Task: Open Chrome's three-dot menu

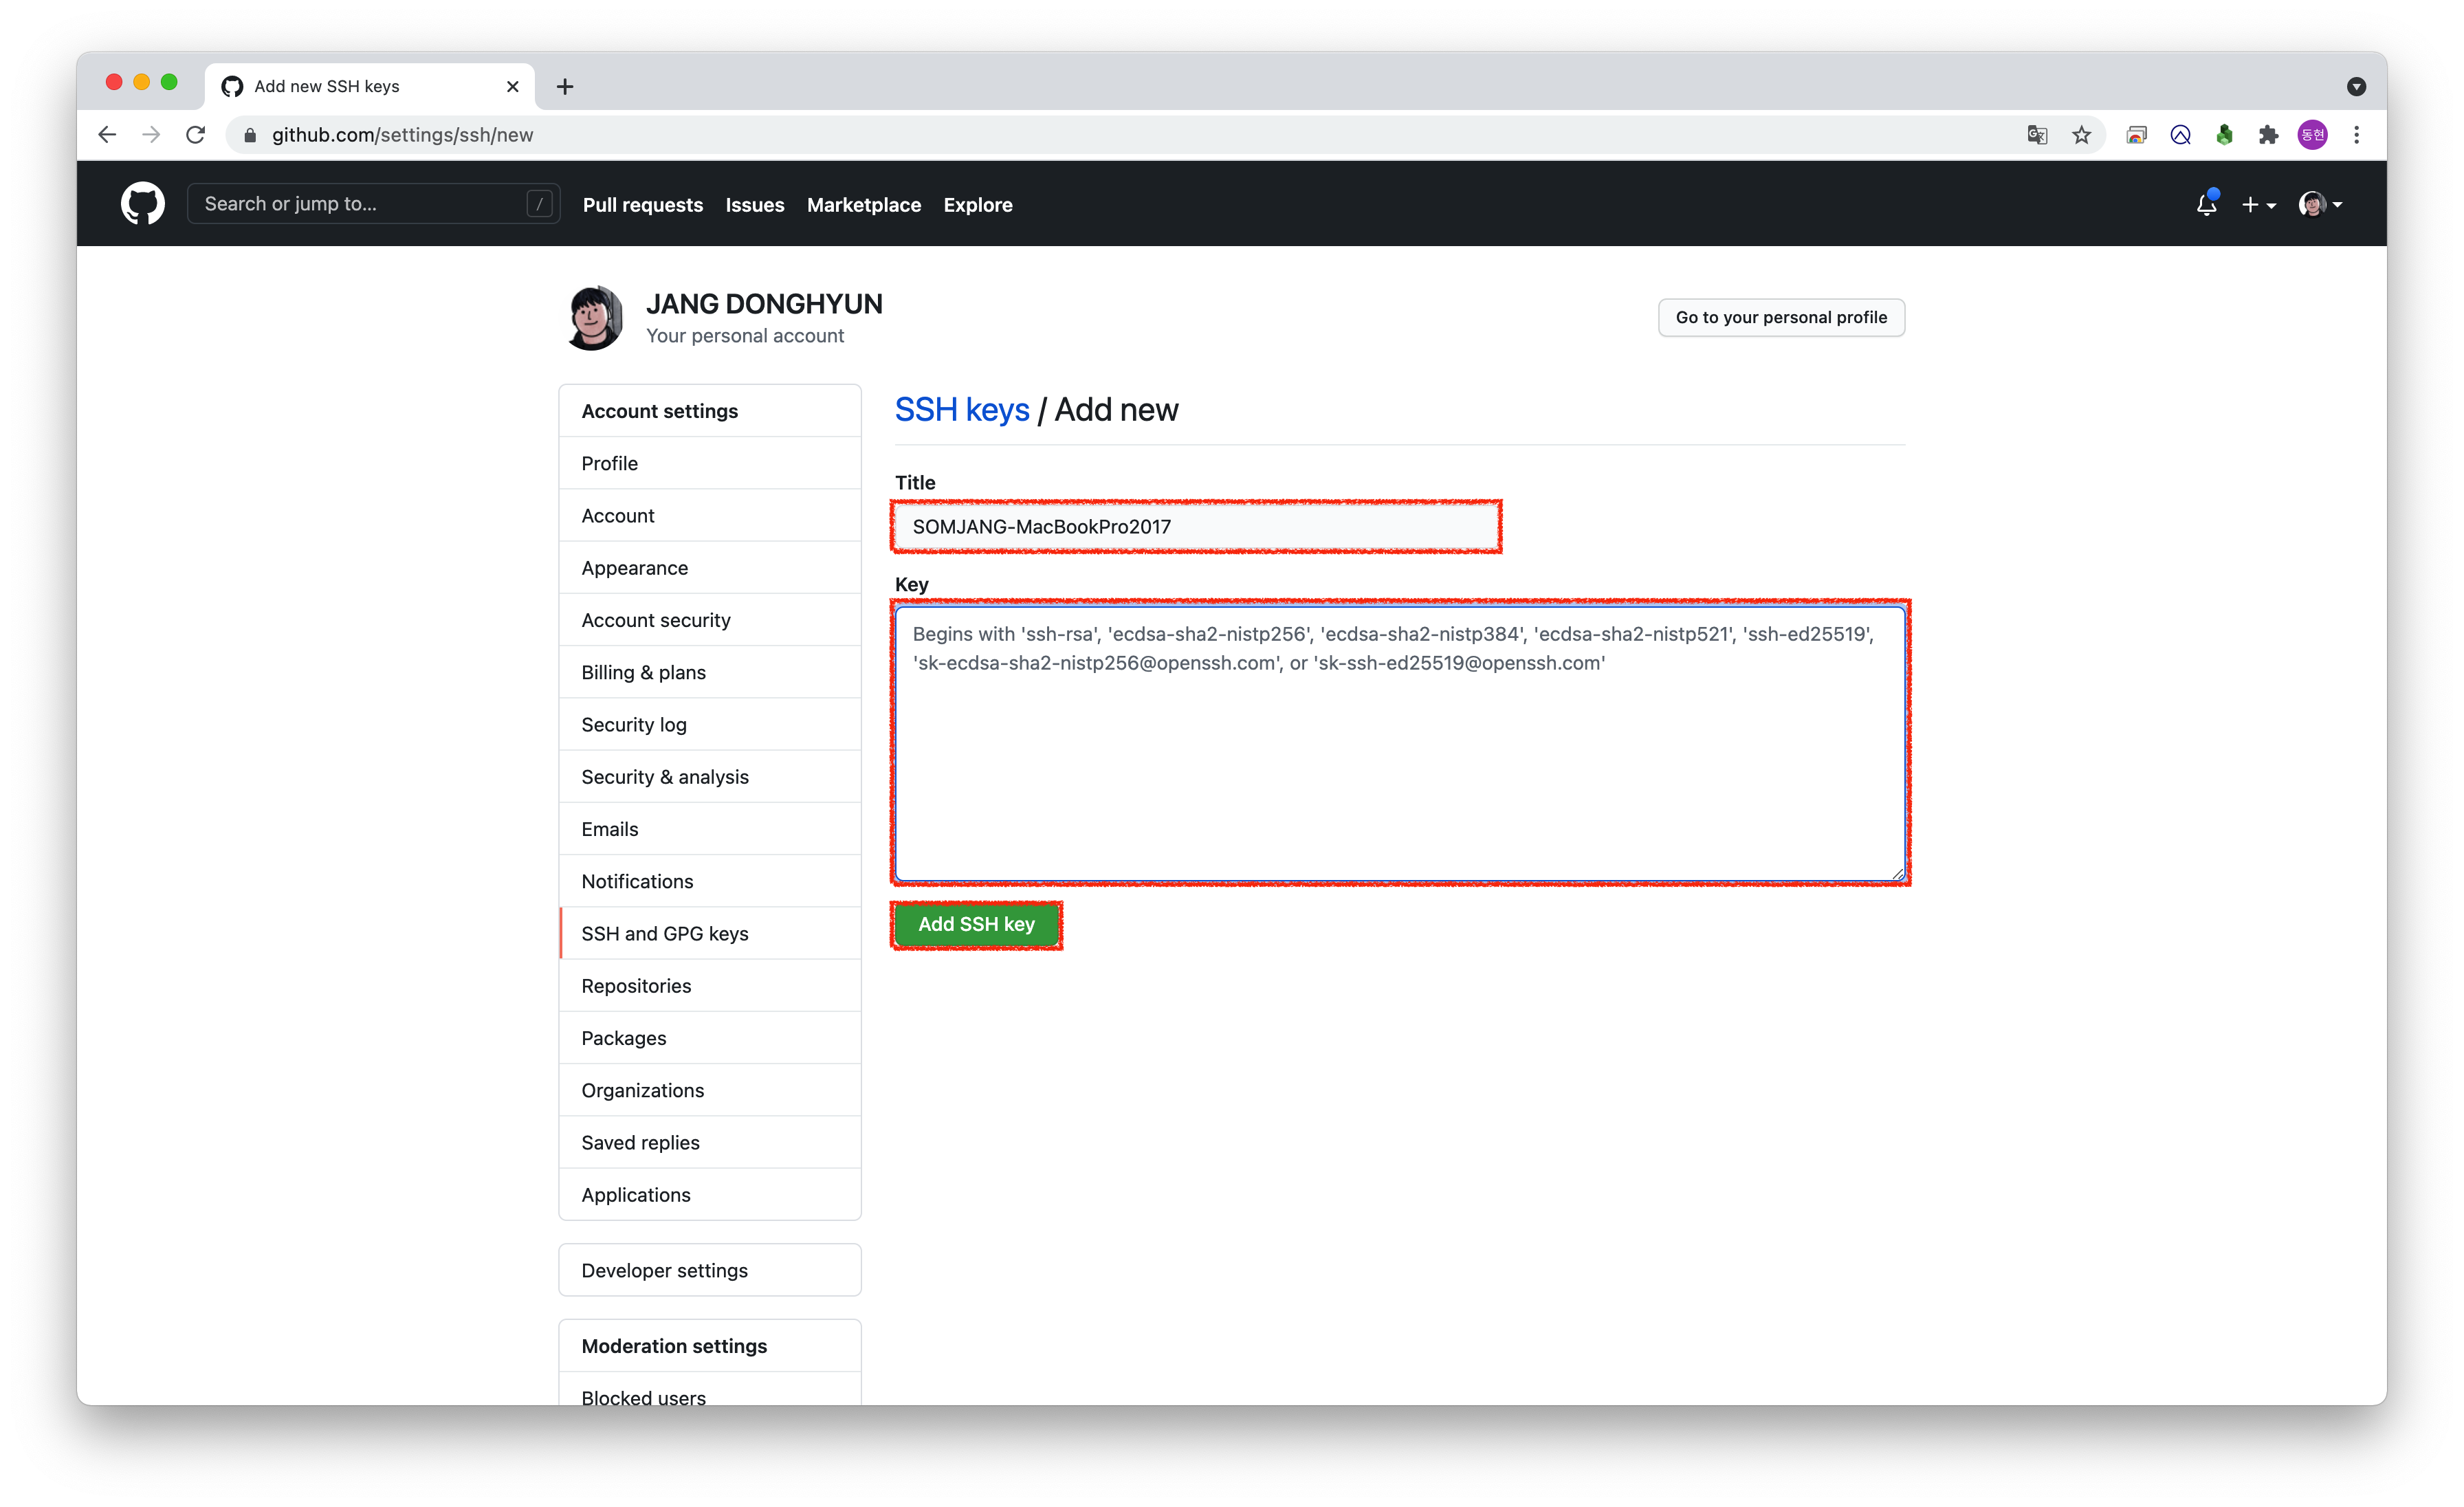Action: [2357, 135]
